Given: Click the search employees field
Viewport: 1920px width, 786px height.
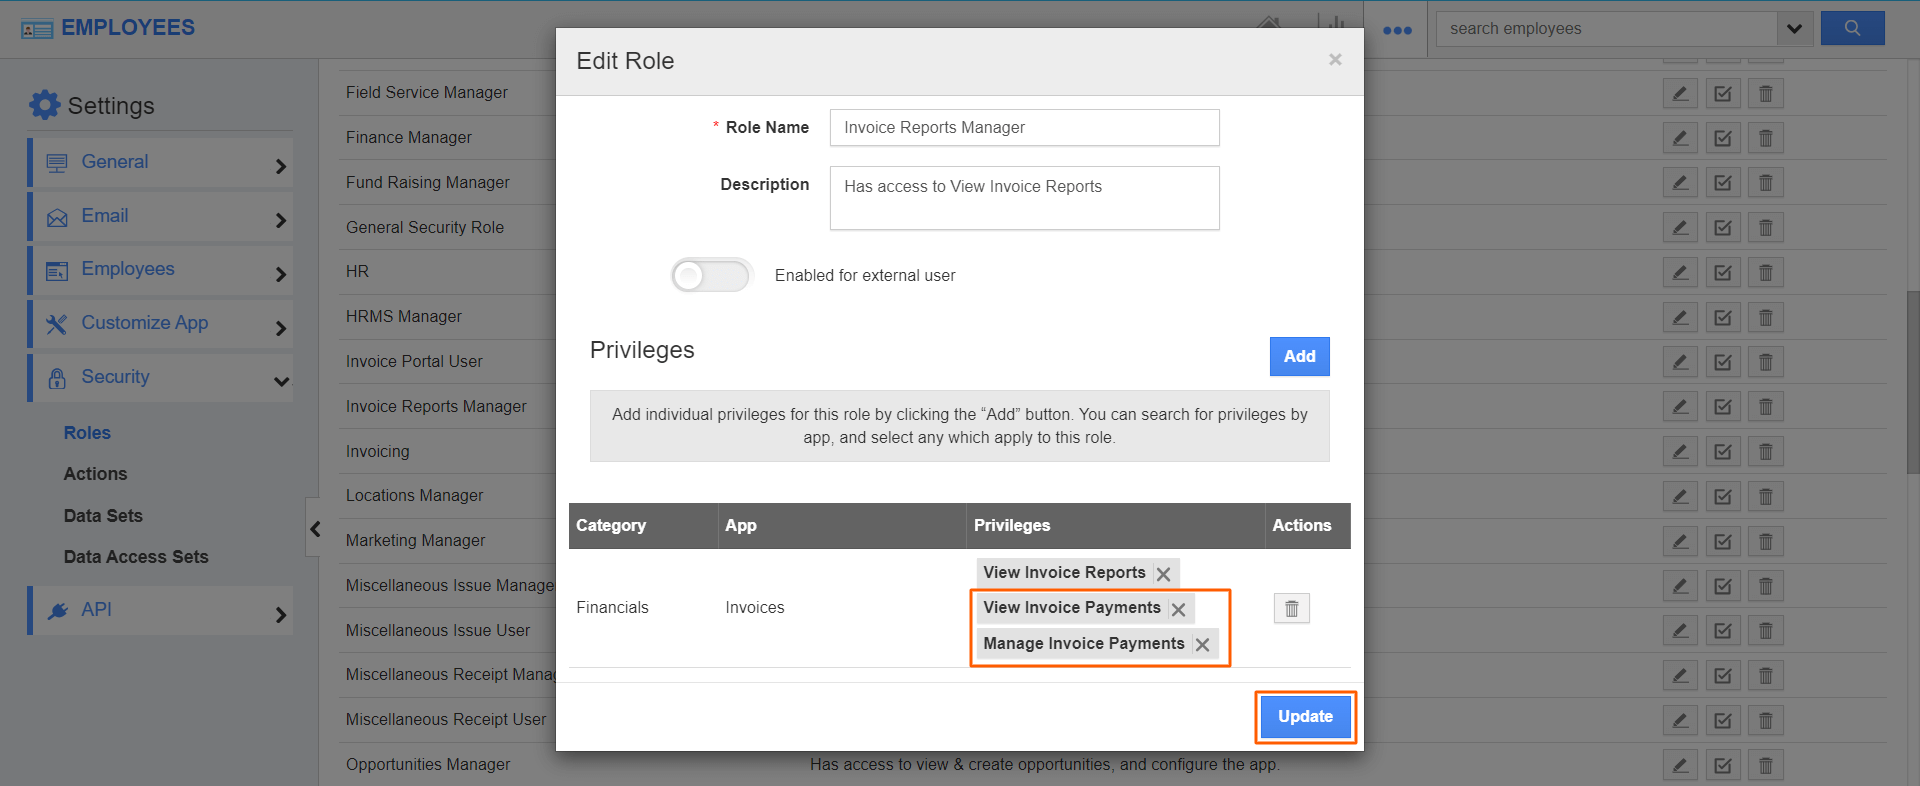Looking at the screenshot, I should click(x=1606, y=29).
